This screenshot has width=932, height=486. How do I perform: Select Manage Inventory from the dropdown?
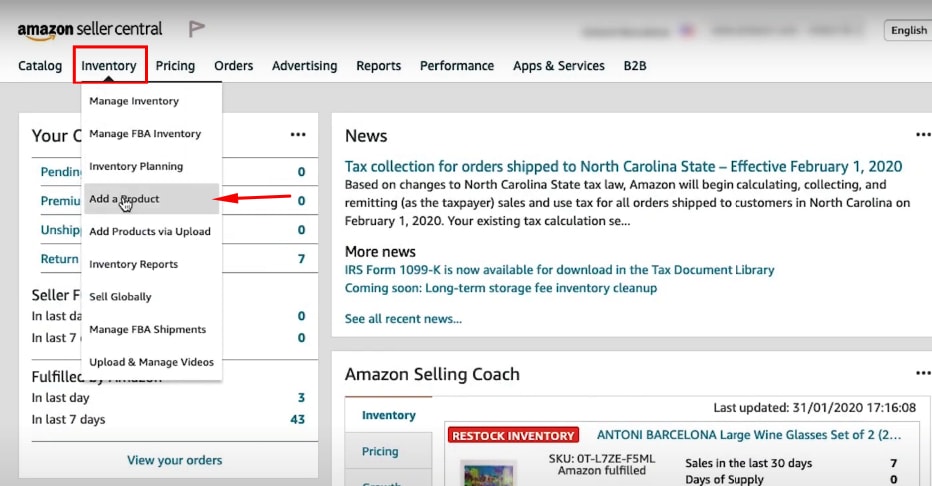pos(152,101)
